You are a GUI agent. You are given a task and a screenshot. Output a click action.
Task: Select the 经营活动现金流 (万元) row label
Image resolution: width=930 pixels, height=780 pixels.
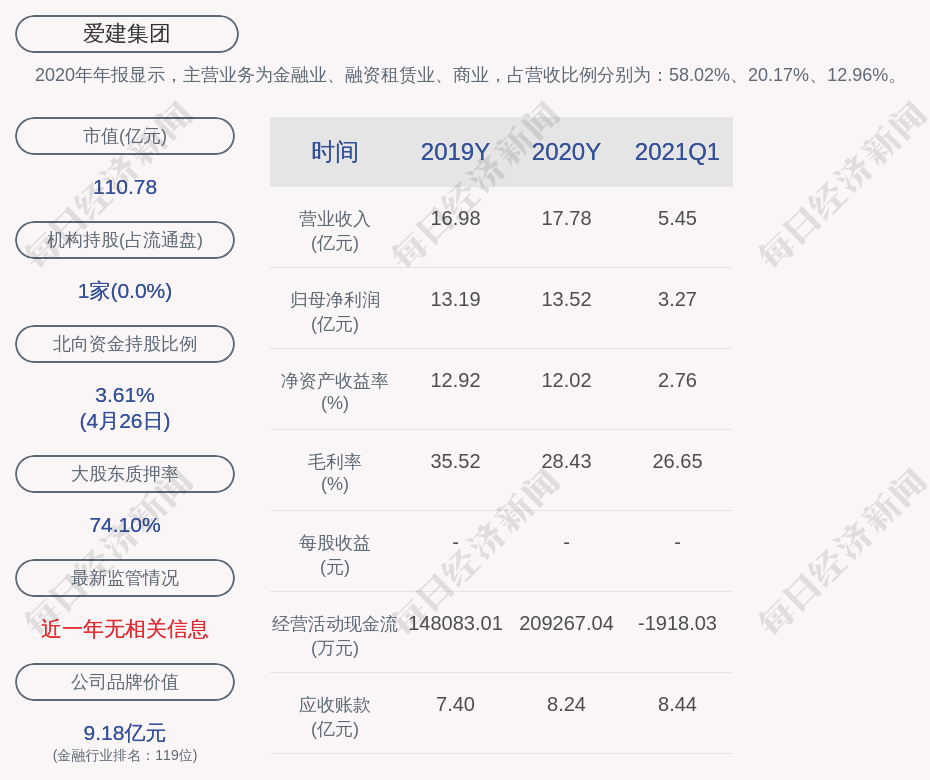point(335,636)
